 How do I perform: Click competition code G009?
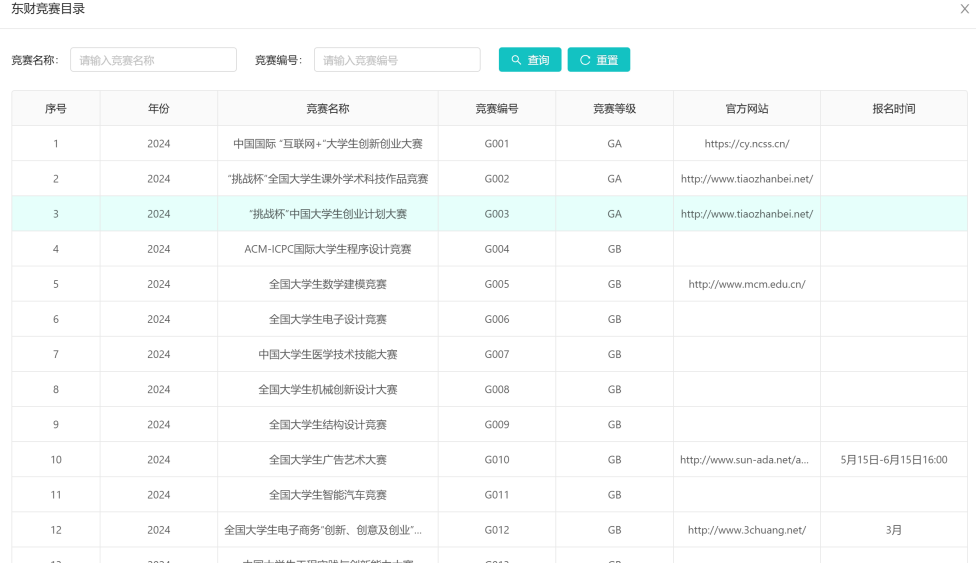[x=497, y=425]
